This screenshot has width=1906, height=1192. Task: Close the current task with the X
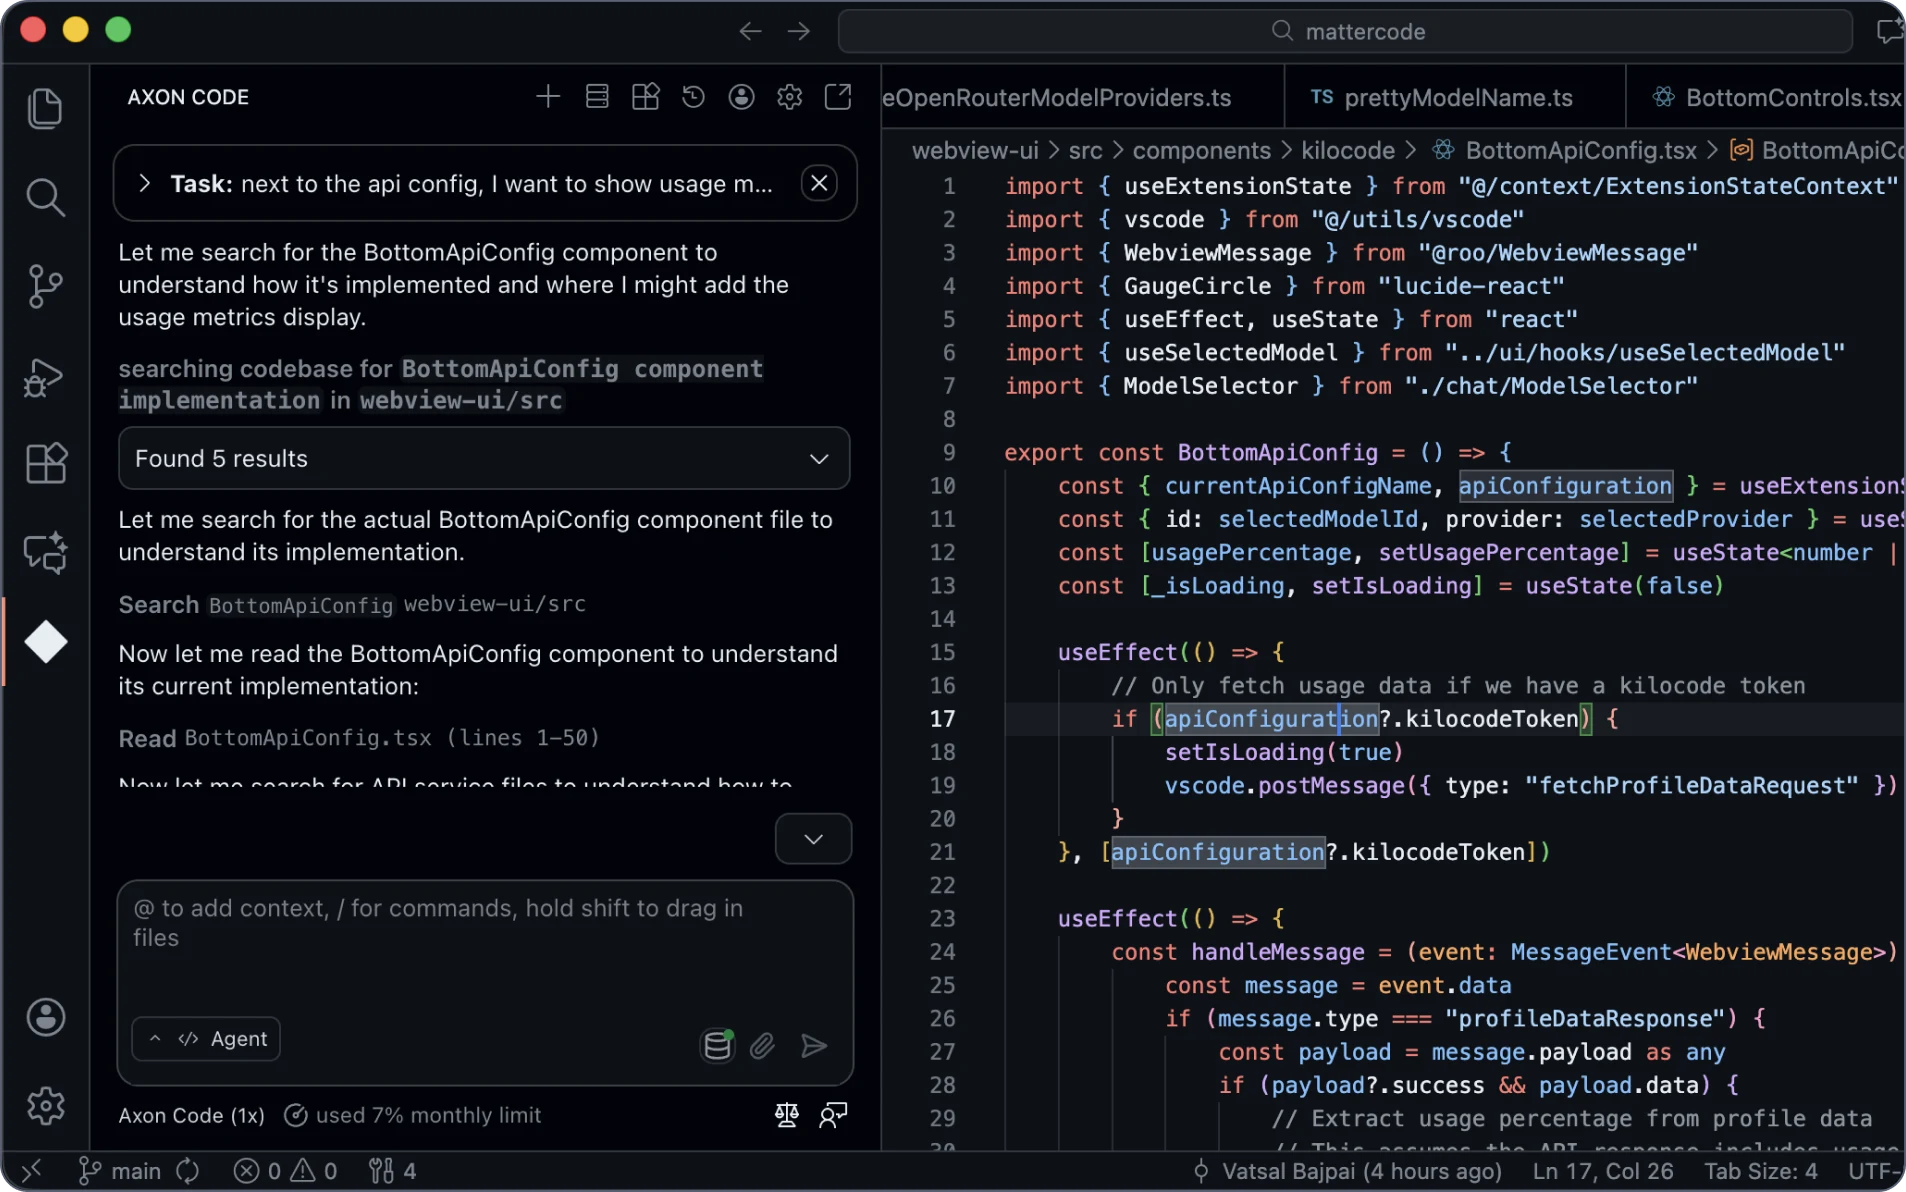pos(819,183)
